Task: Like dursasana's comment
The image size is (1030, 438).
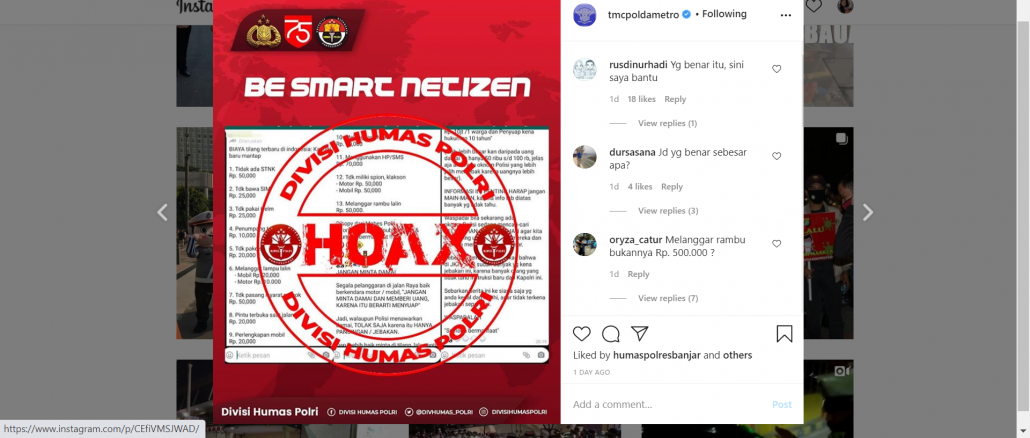Action: (776, 156)
